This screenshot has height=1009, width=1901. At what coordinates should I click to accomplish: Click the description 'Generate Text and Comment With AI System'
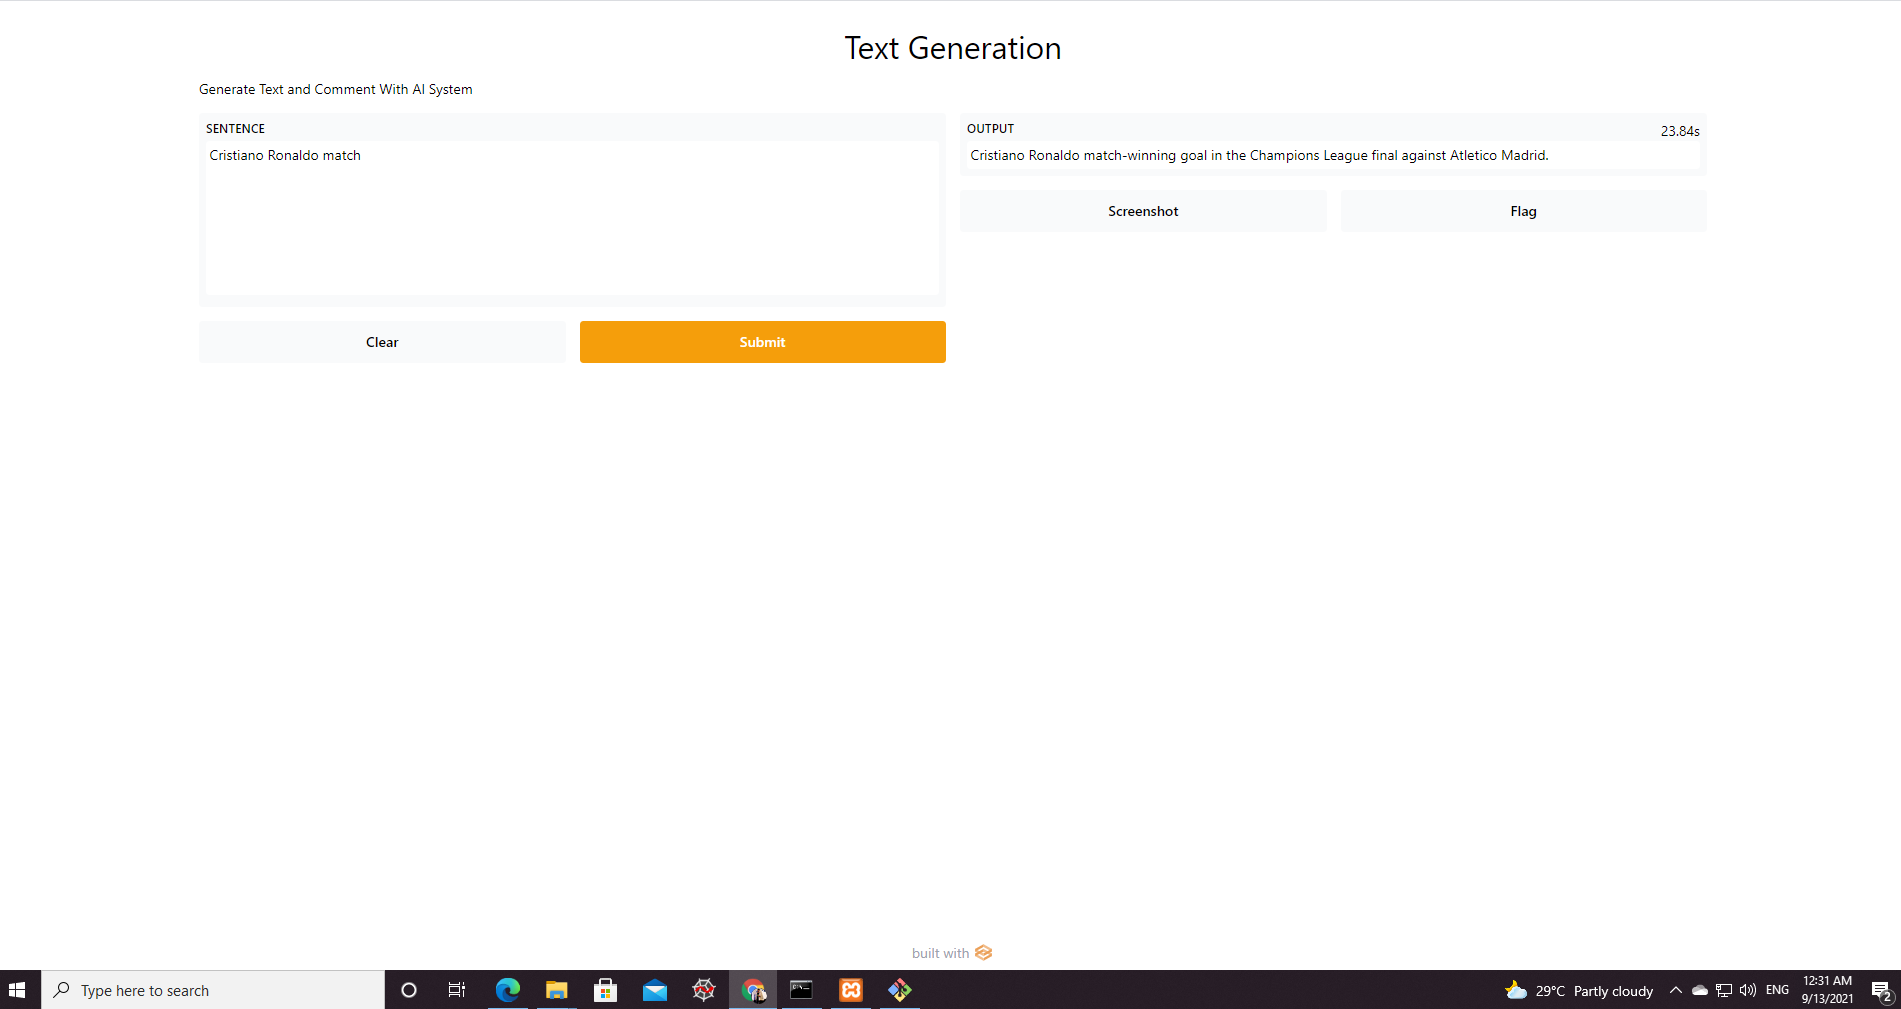[x=336, y=89]
